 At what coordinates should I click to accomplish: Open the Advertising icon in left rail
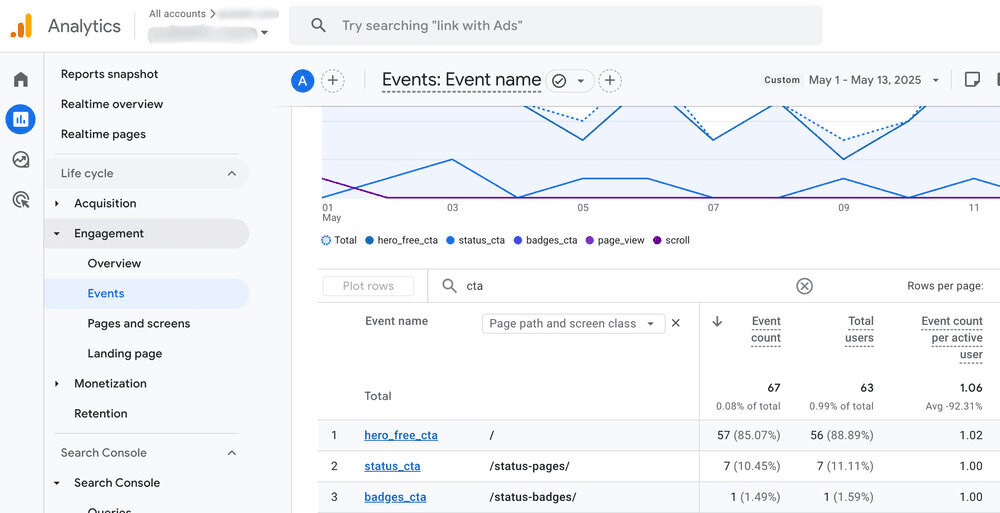coord(21,200)
